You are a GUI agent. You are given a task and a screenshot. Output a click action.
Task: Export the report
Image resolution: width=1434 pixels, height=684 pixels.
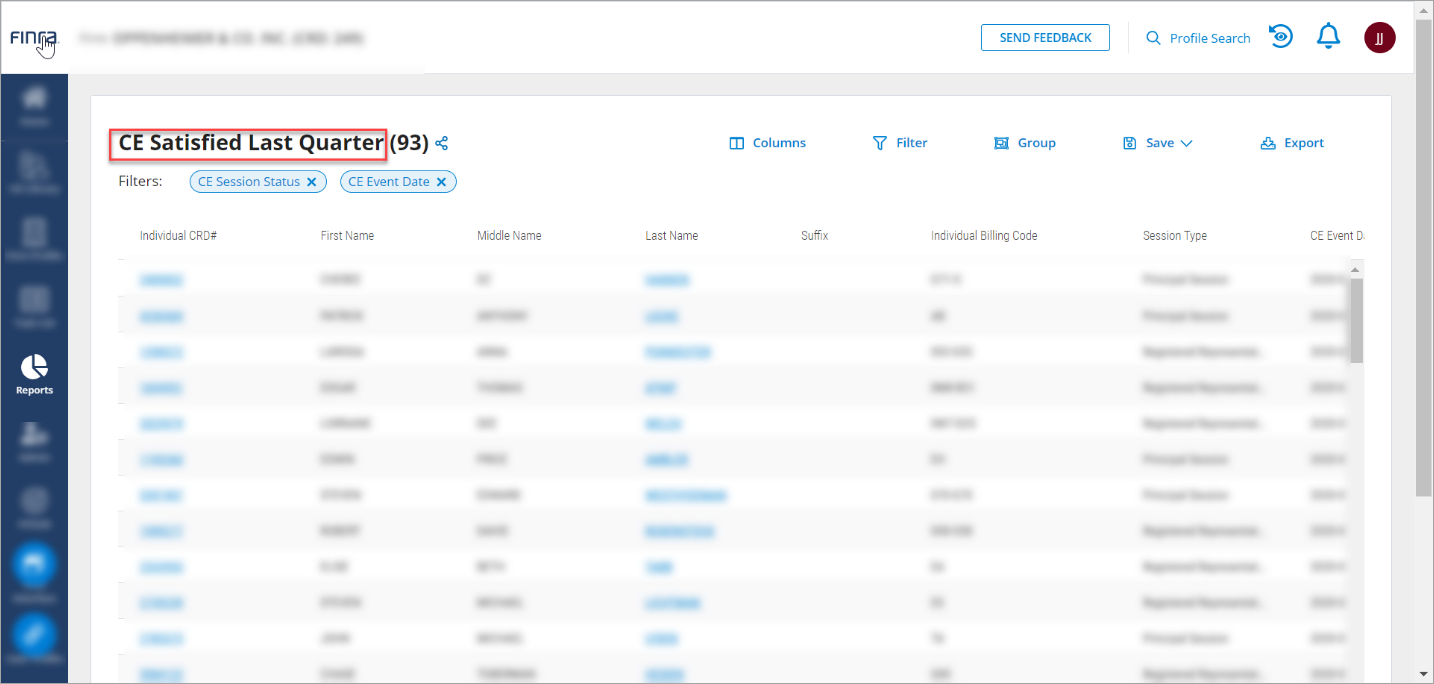click(1292, 143)
